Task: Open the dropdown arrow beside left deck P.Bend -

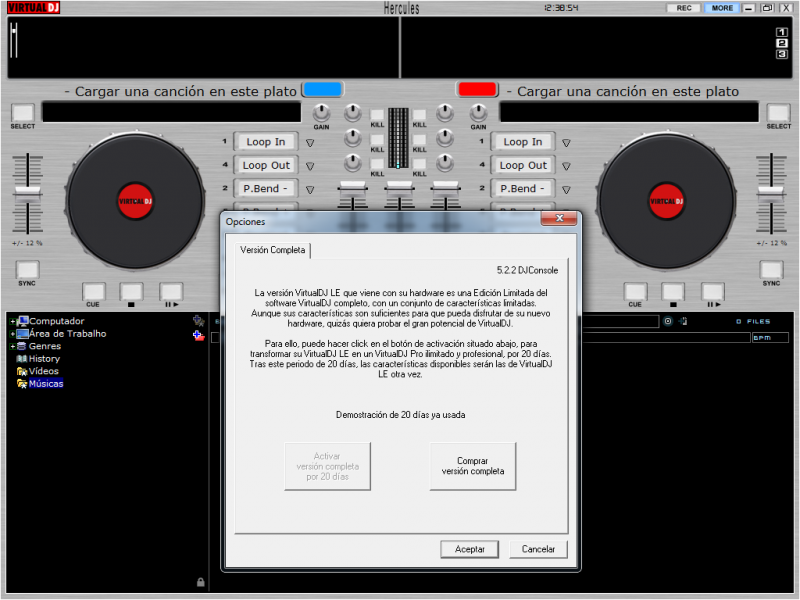Action: click(310, 190)
